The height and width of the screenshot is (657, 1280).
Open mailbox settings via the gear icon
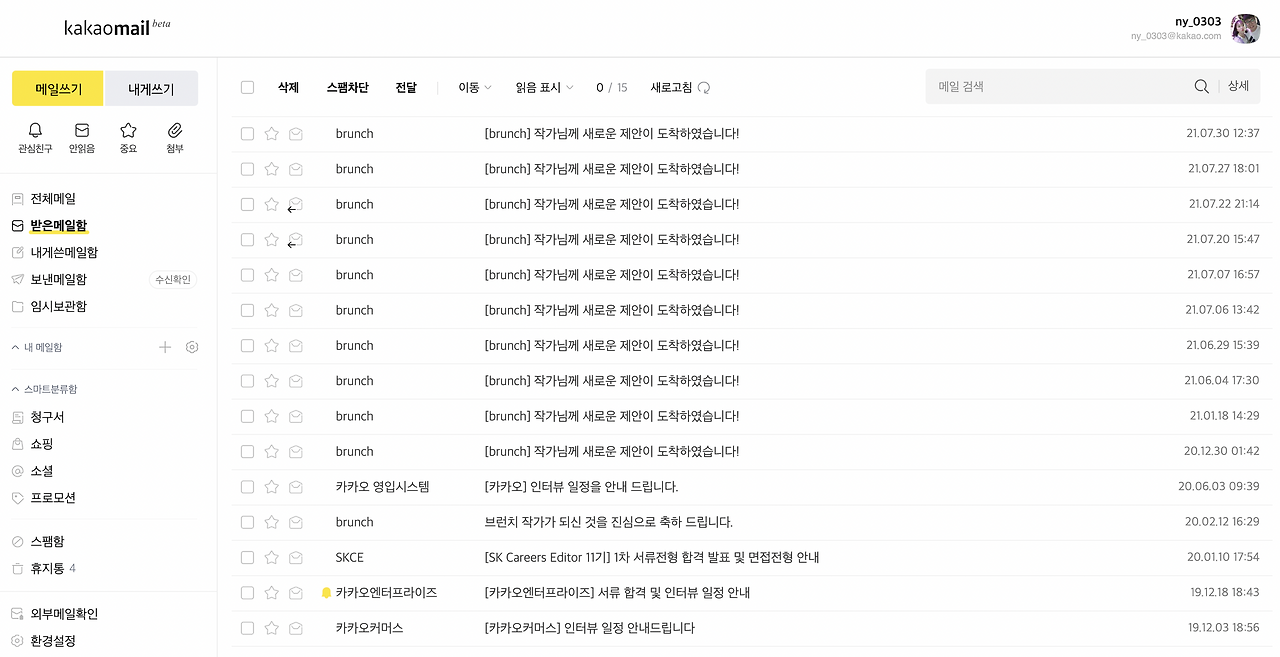(x=192, y=347)
